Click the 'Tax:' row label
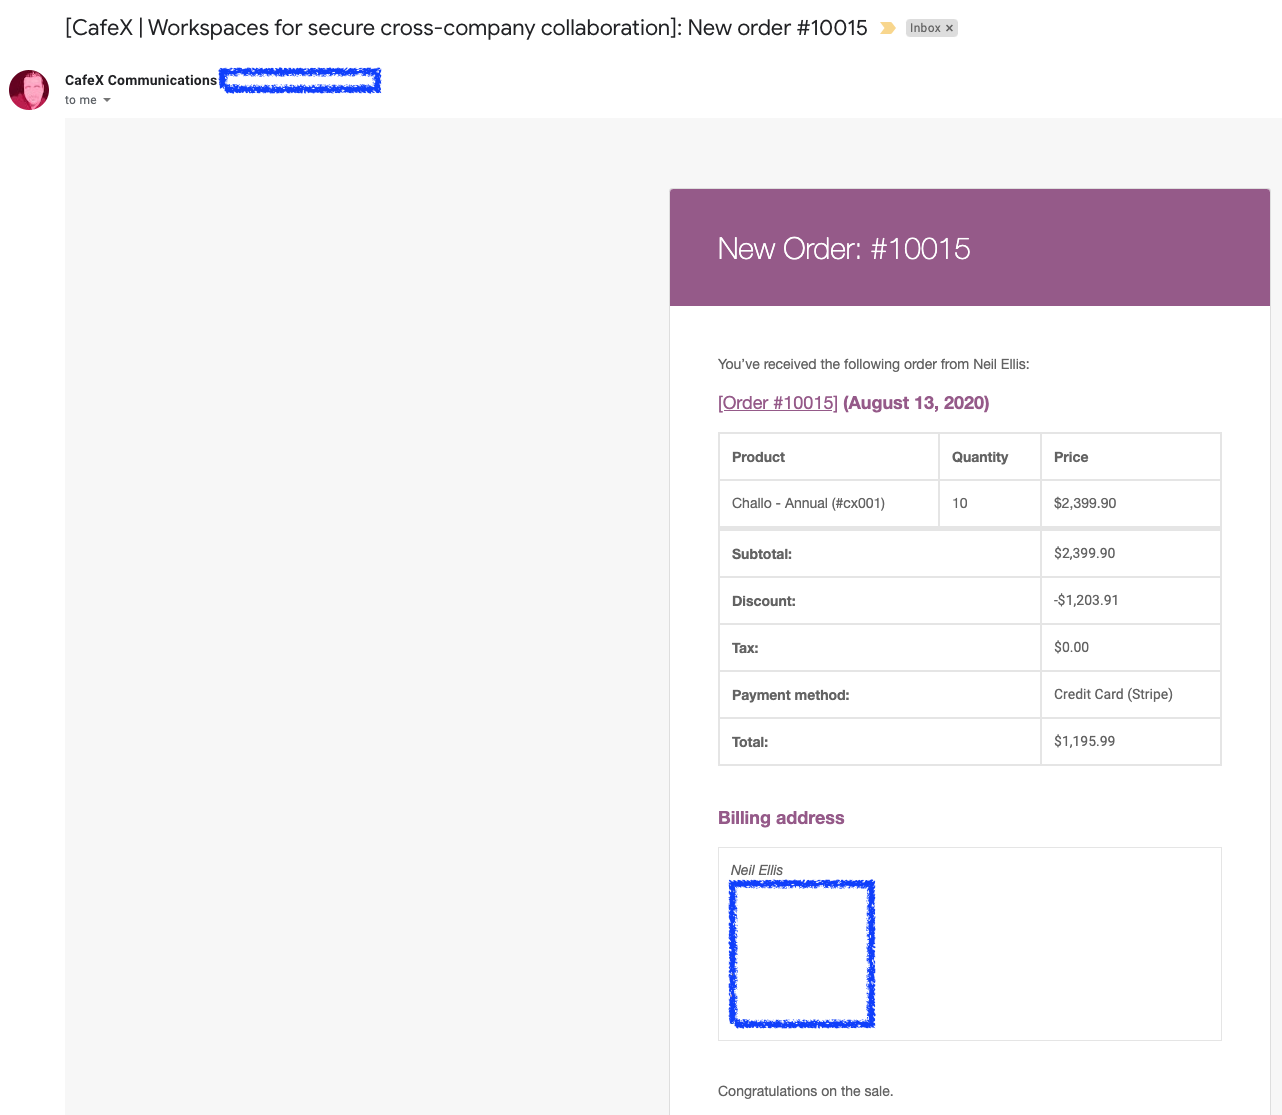 coord(745,648)
